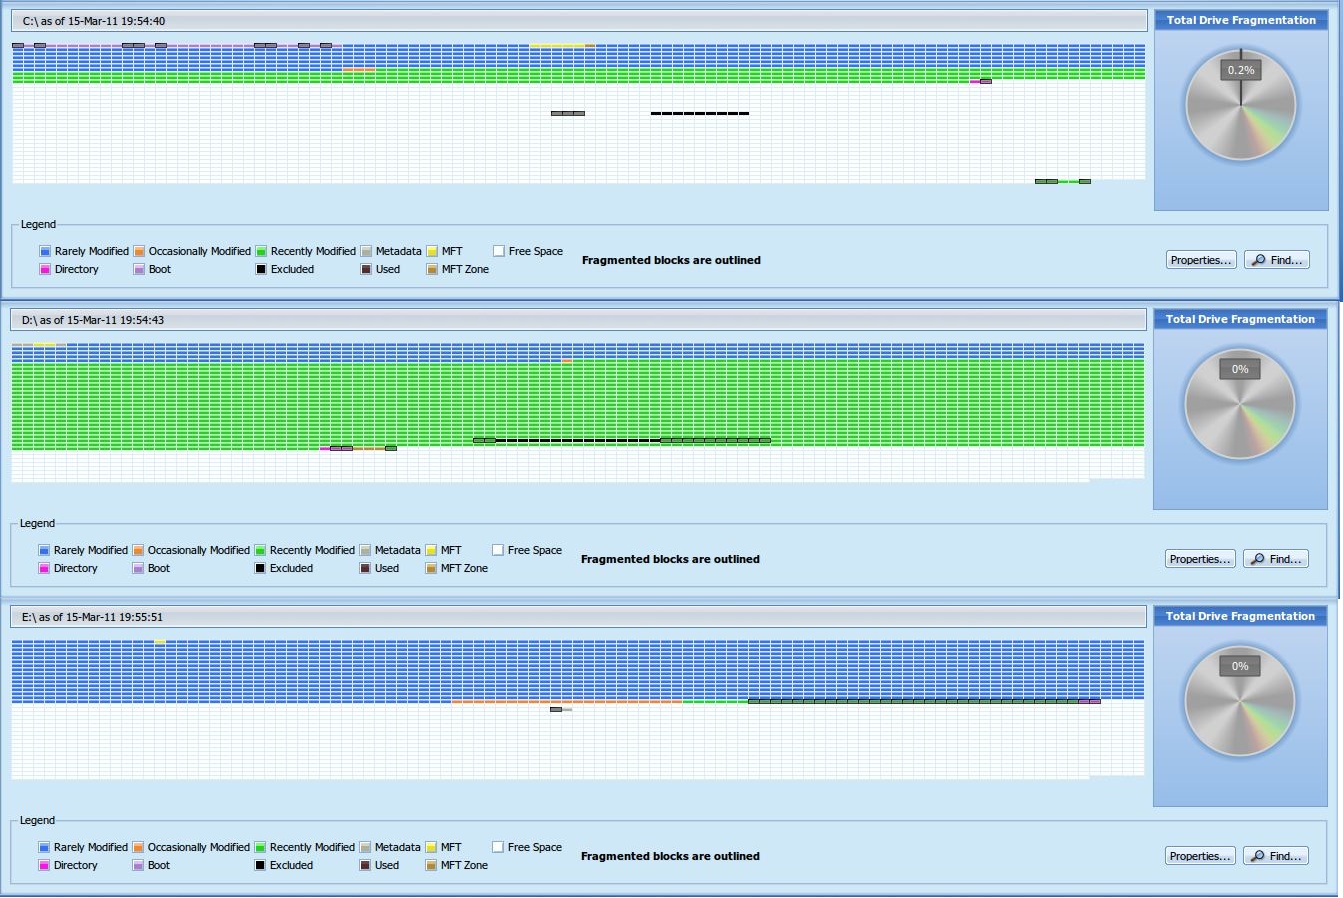This screenshot has width=1343, height=898.
Task: Click Rarely Modified blue swatch in C: legend
Action: point(45,252)
